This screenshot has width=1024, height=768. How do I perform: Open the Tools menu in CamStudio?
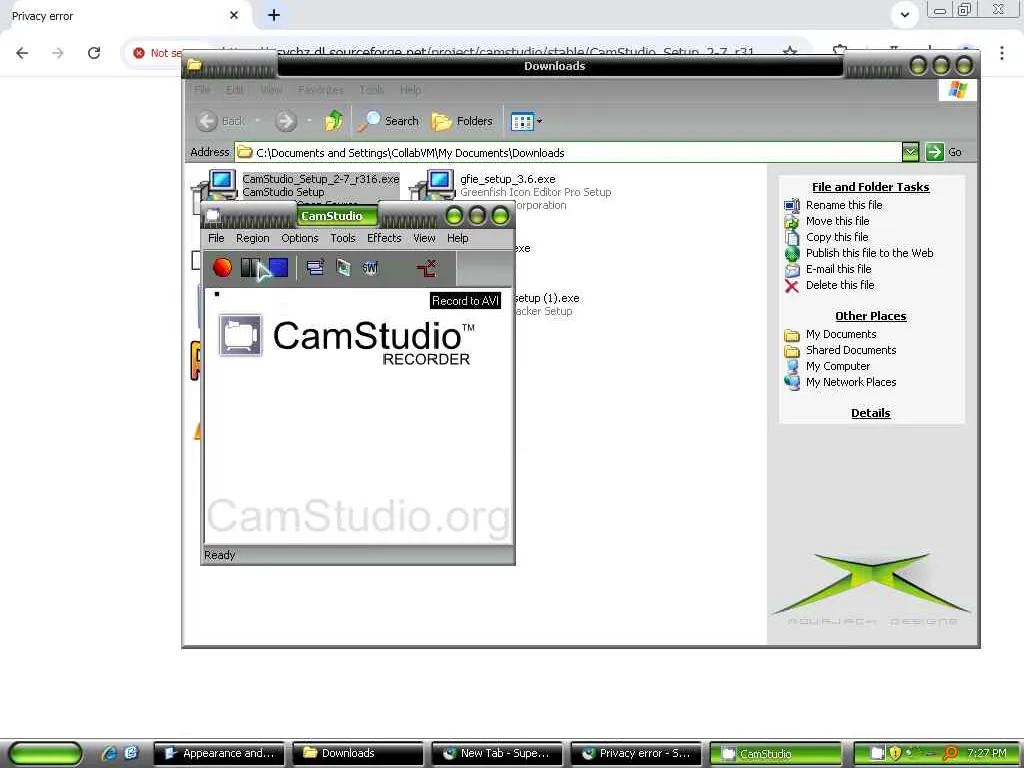[343, 238]
